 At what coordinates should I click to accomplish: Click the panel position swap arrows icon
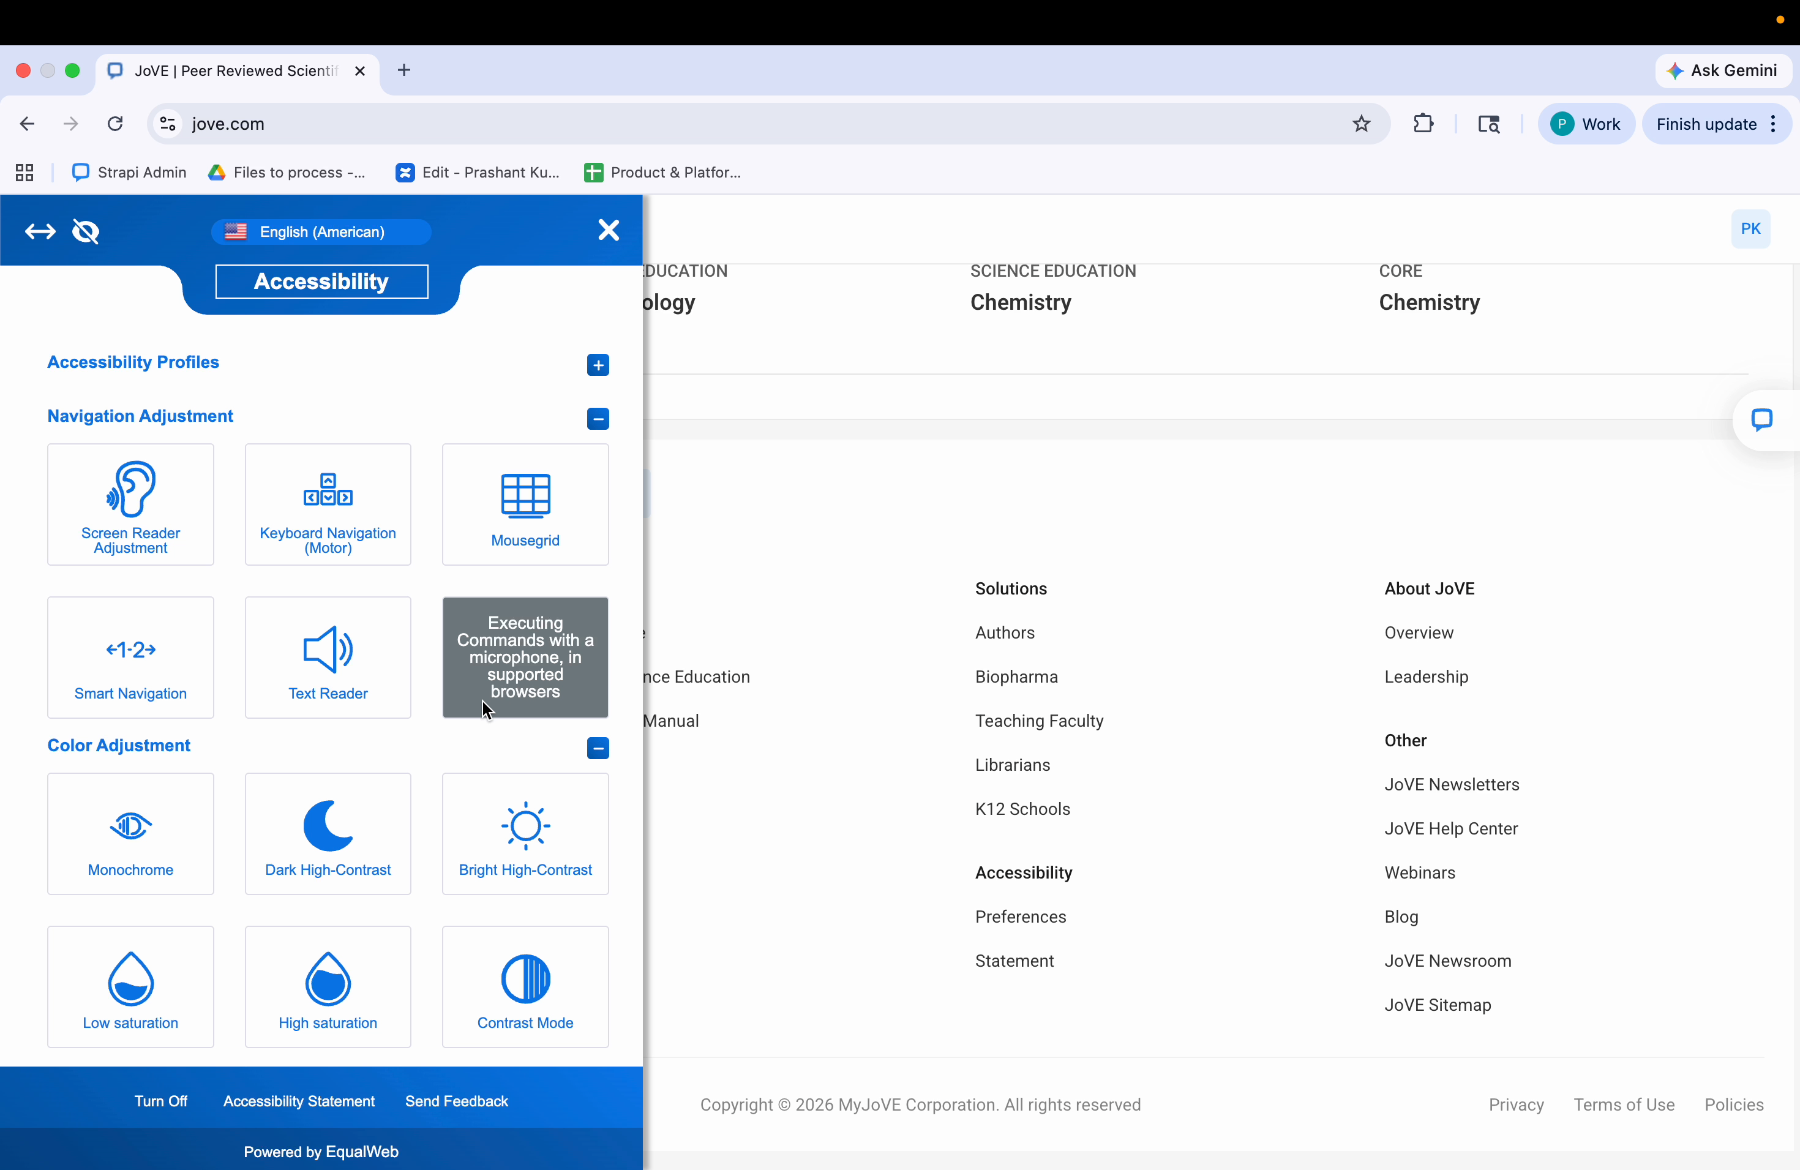(40, 232)
